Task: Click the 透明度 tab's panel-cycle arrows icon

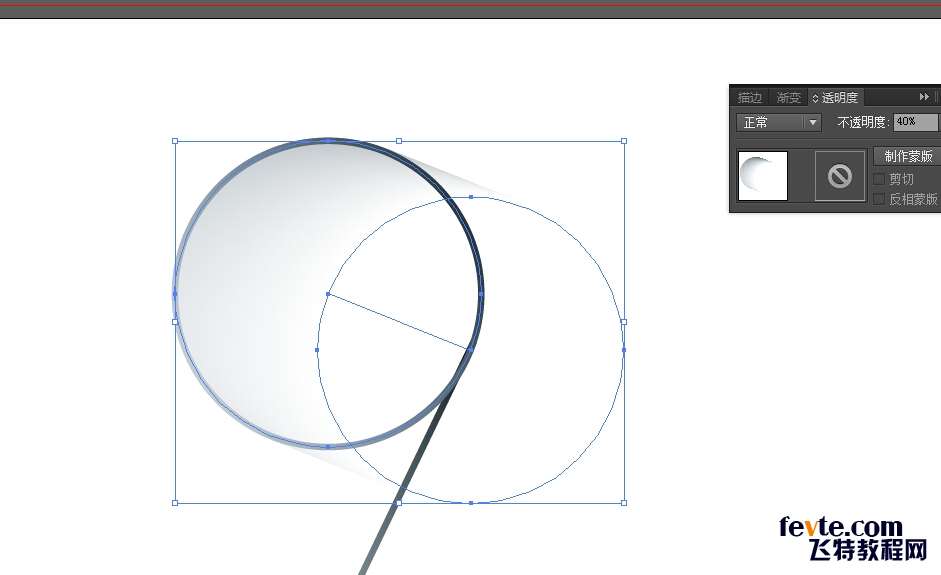Action: click(x=815, y=98)
